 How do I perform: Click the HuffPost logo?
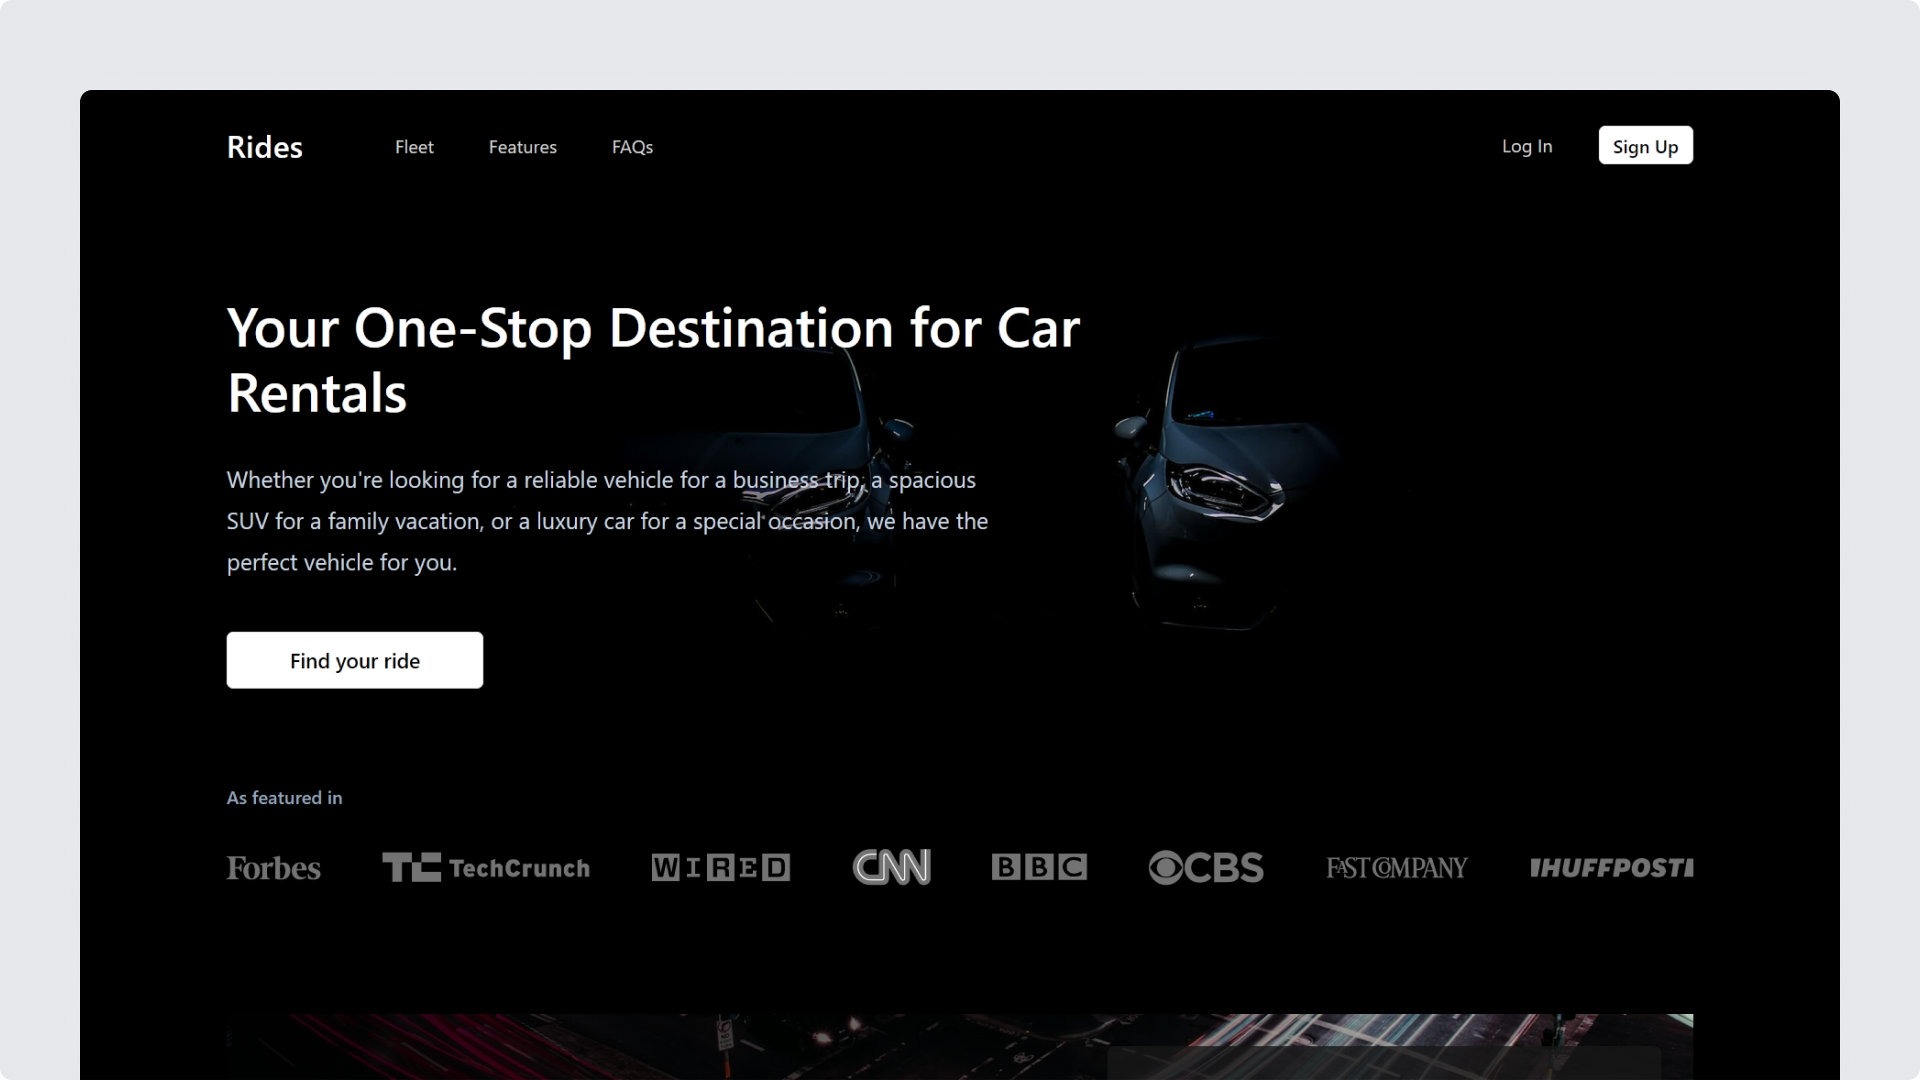(x=1610, y=868)
